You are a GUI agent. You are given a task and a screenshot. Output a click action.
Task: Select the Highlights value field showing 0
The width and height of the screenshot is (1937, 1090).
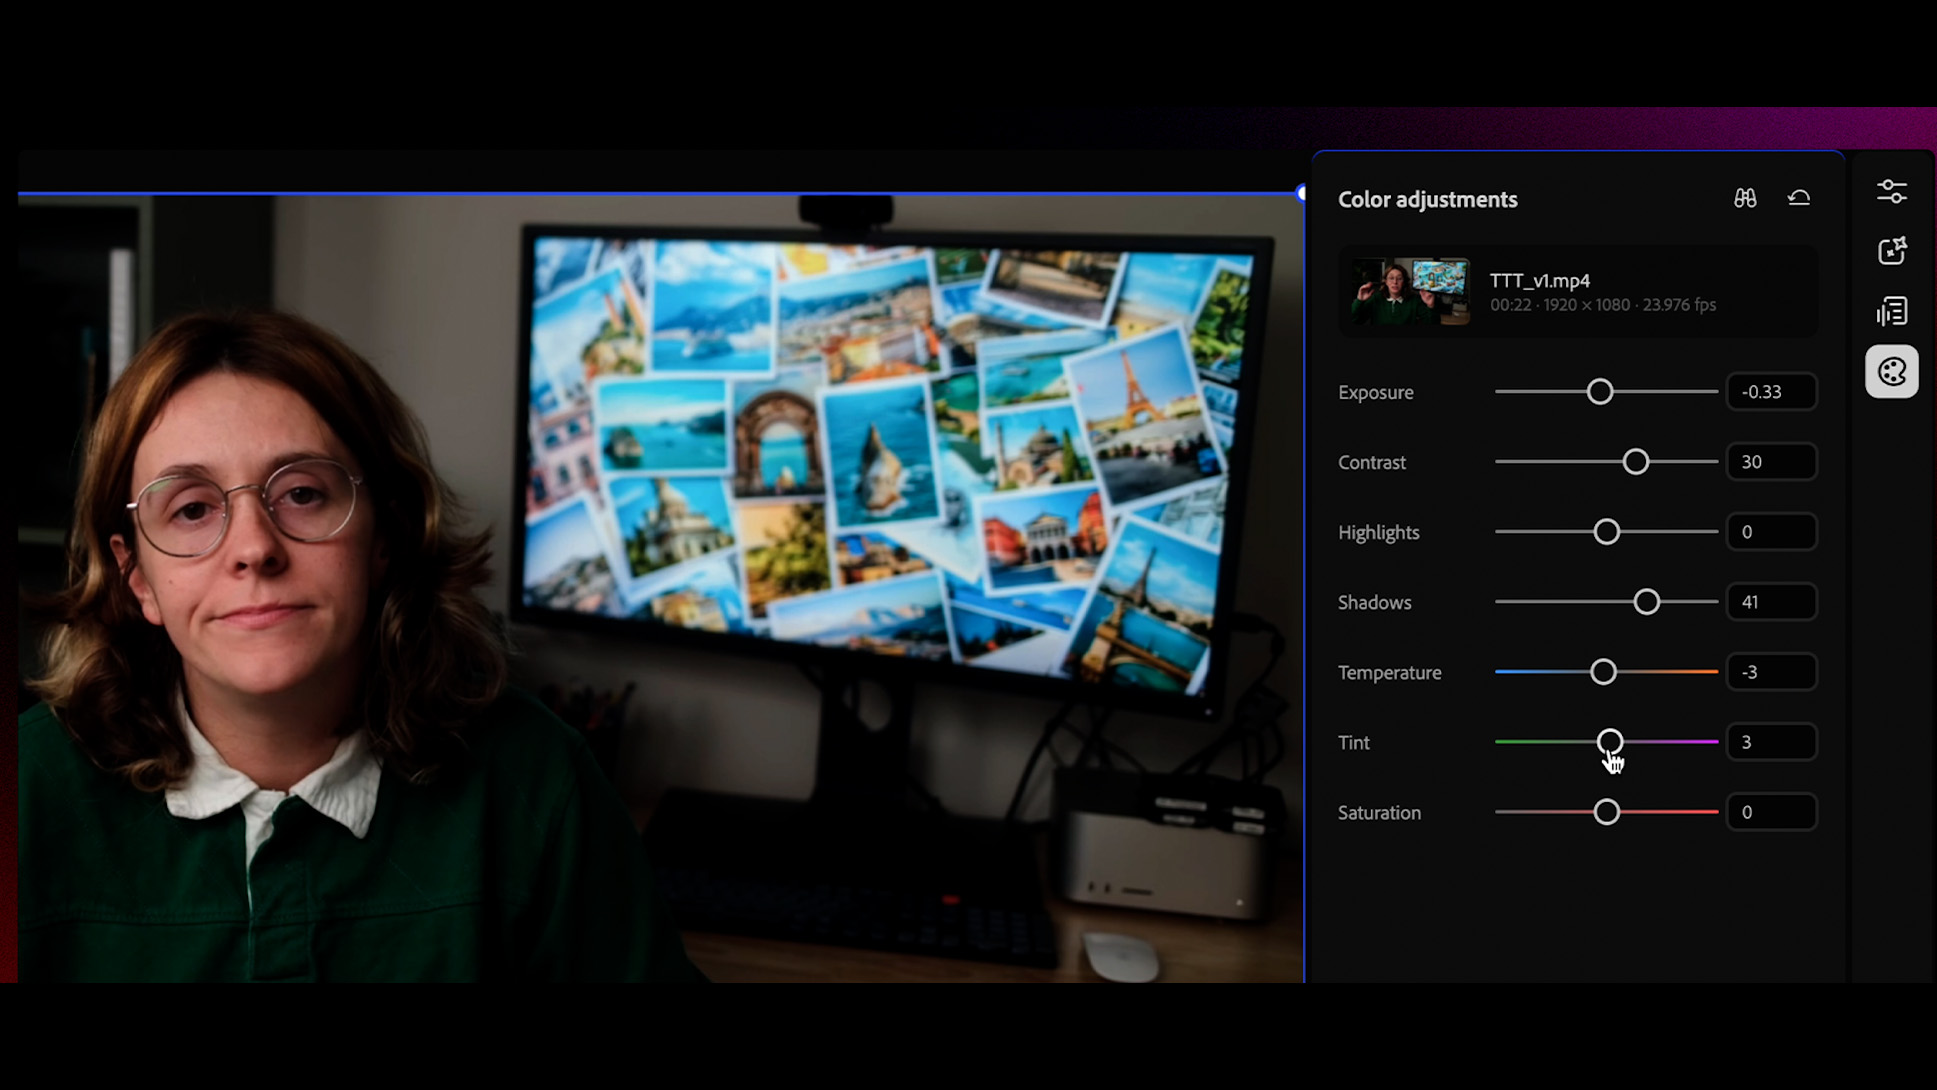coord(1770,531)
